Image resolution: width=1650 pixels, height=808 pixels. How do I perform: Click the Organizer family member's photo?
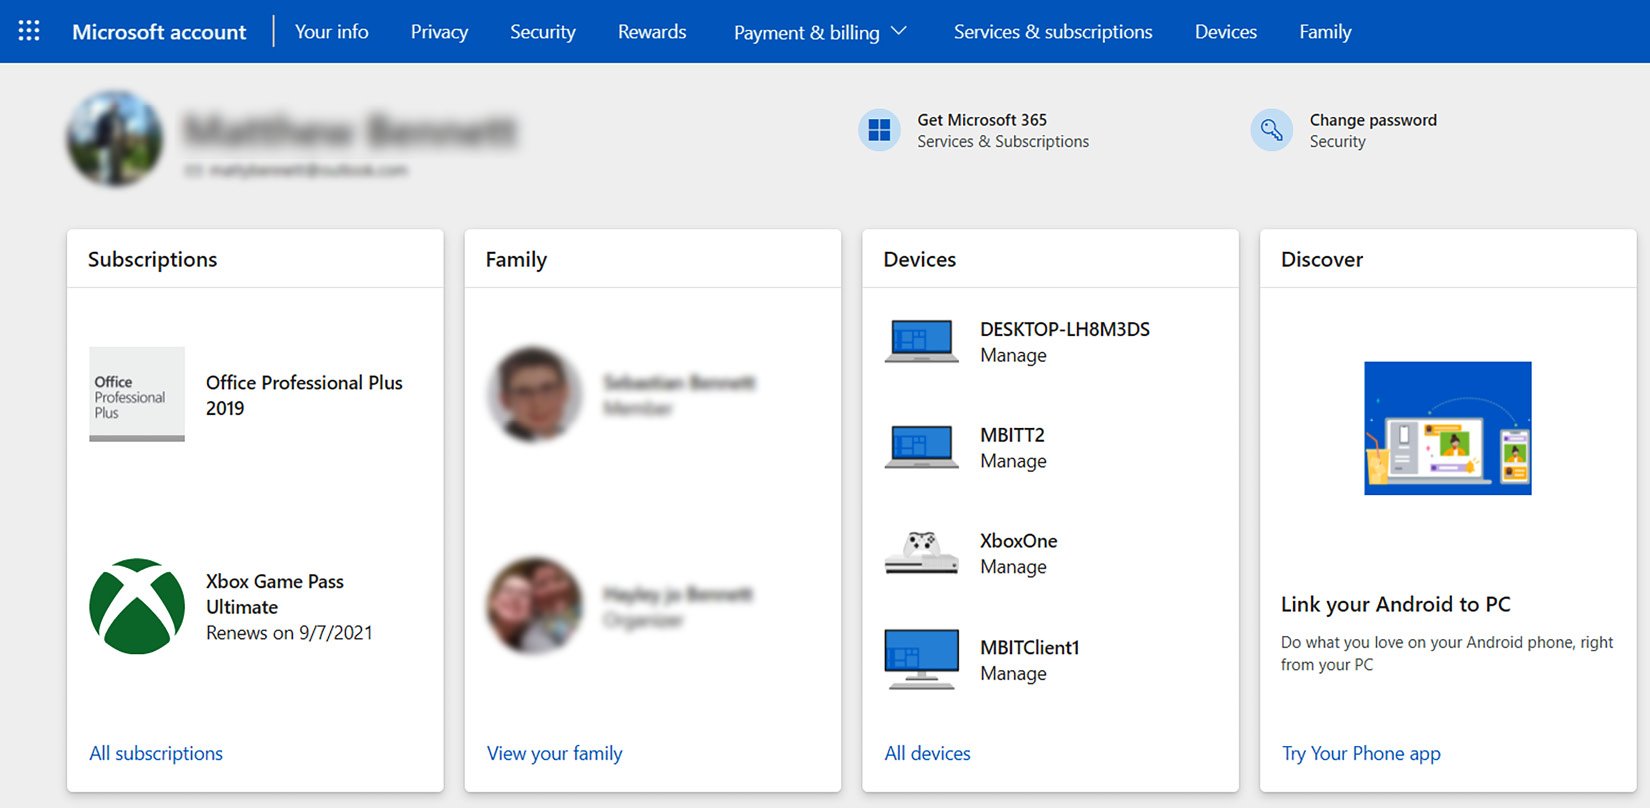point(535,606)
